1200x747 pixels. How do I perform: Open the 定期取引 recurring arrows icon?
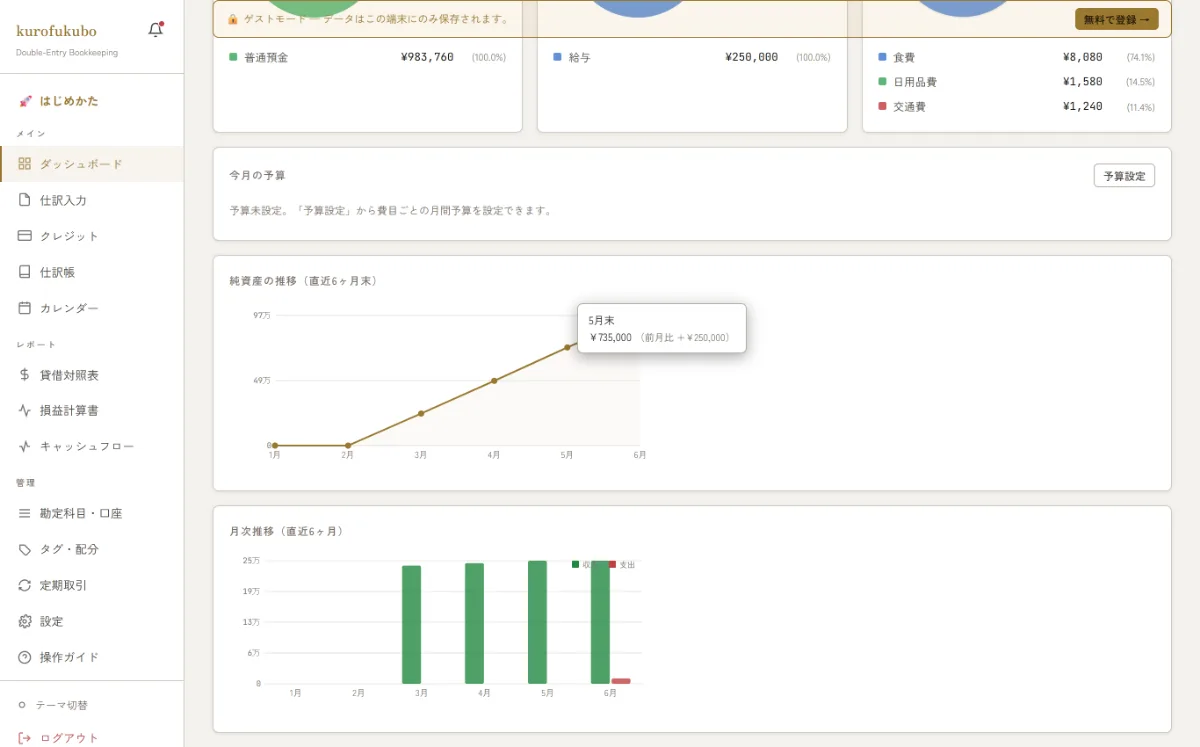[x=25, y=585]
